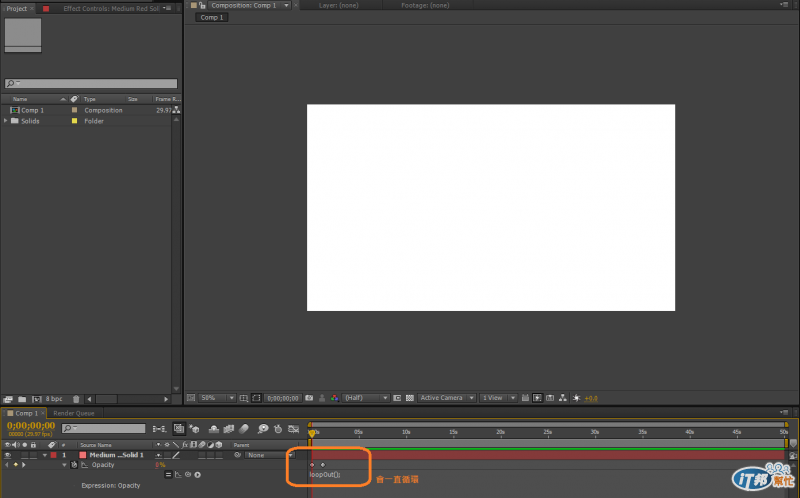800x498 pixels.
Task: Create a new composition from Project panel
Action: click(37, 399)
